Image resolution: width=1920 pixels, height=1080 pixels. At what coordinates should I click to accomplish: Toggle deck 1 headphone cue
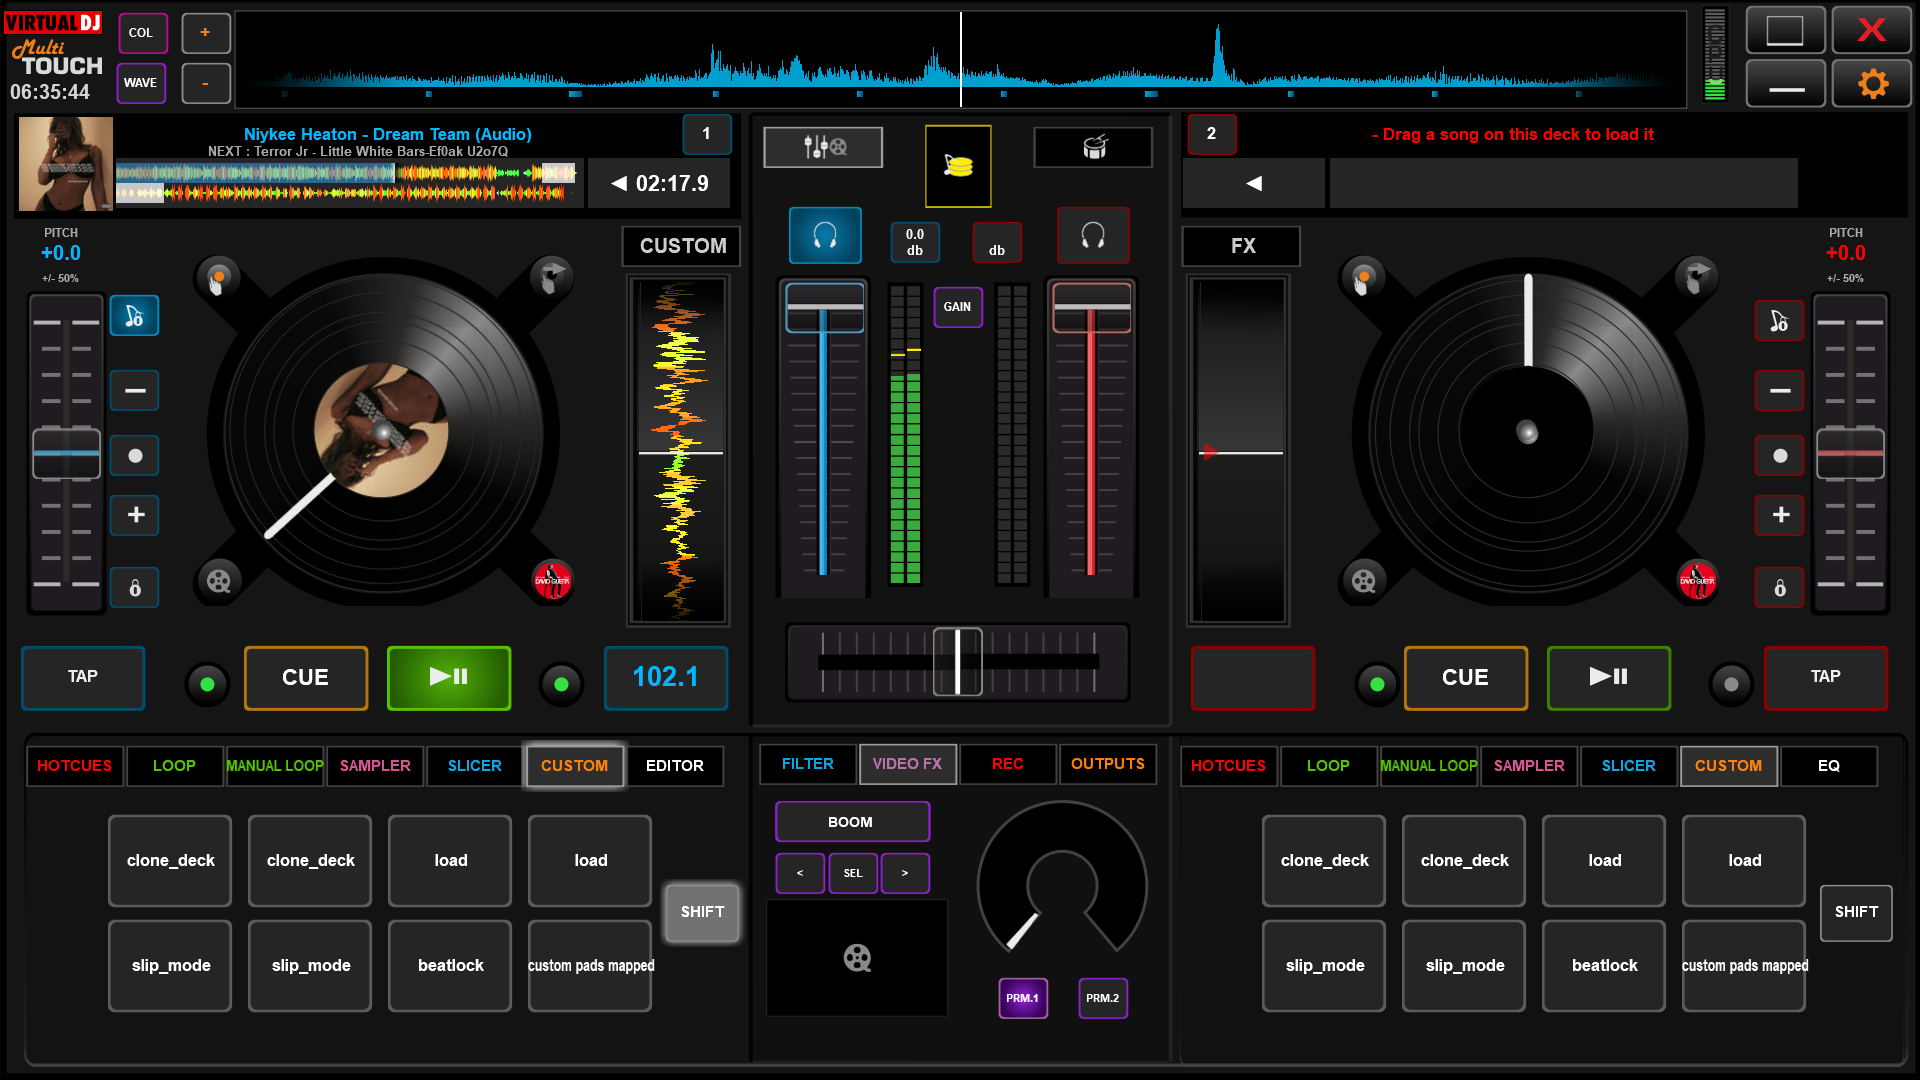tap(825, 236)
